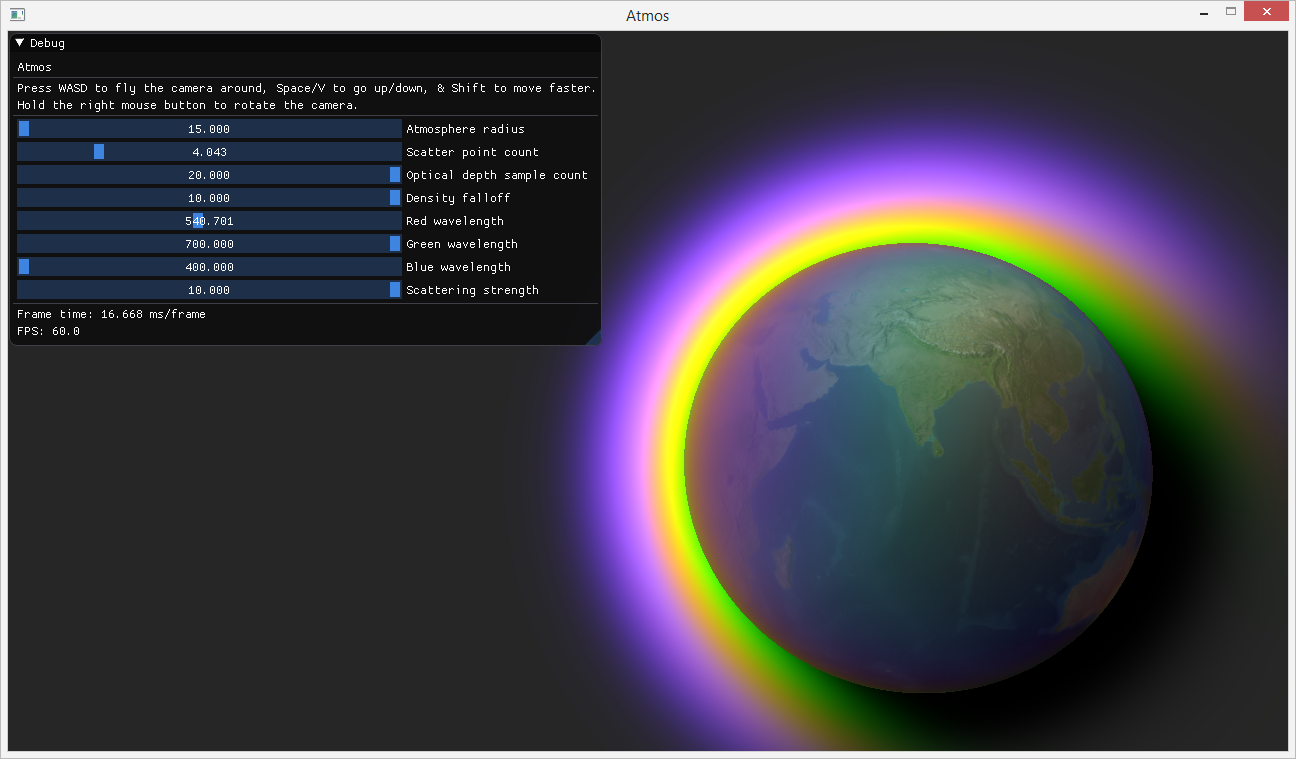Image resolution: width=1296 pixels, height=759 pixels.
Task: Click the 'Optical depth sample count' label
Action: (x=497, y=175)
